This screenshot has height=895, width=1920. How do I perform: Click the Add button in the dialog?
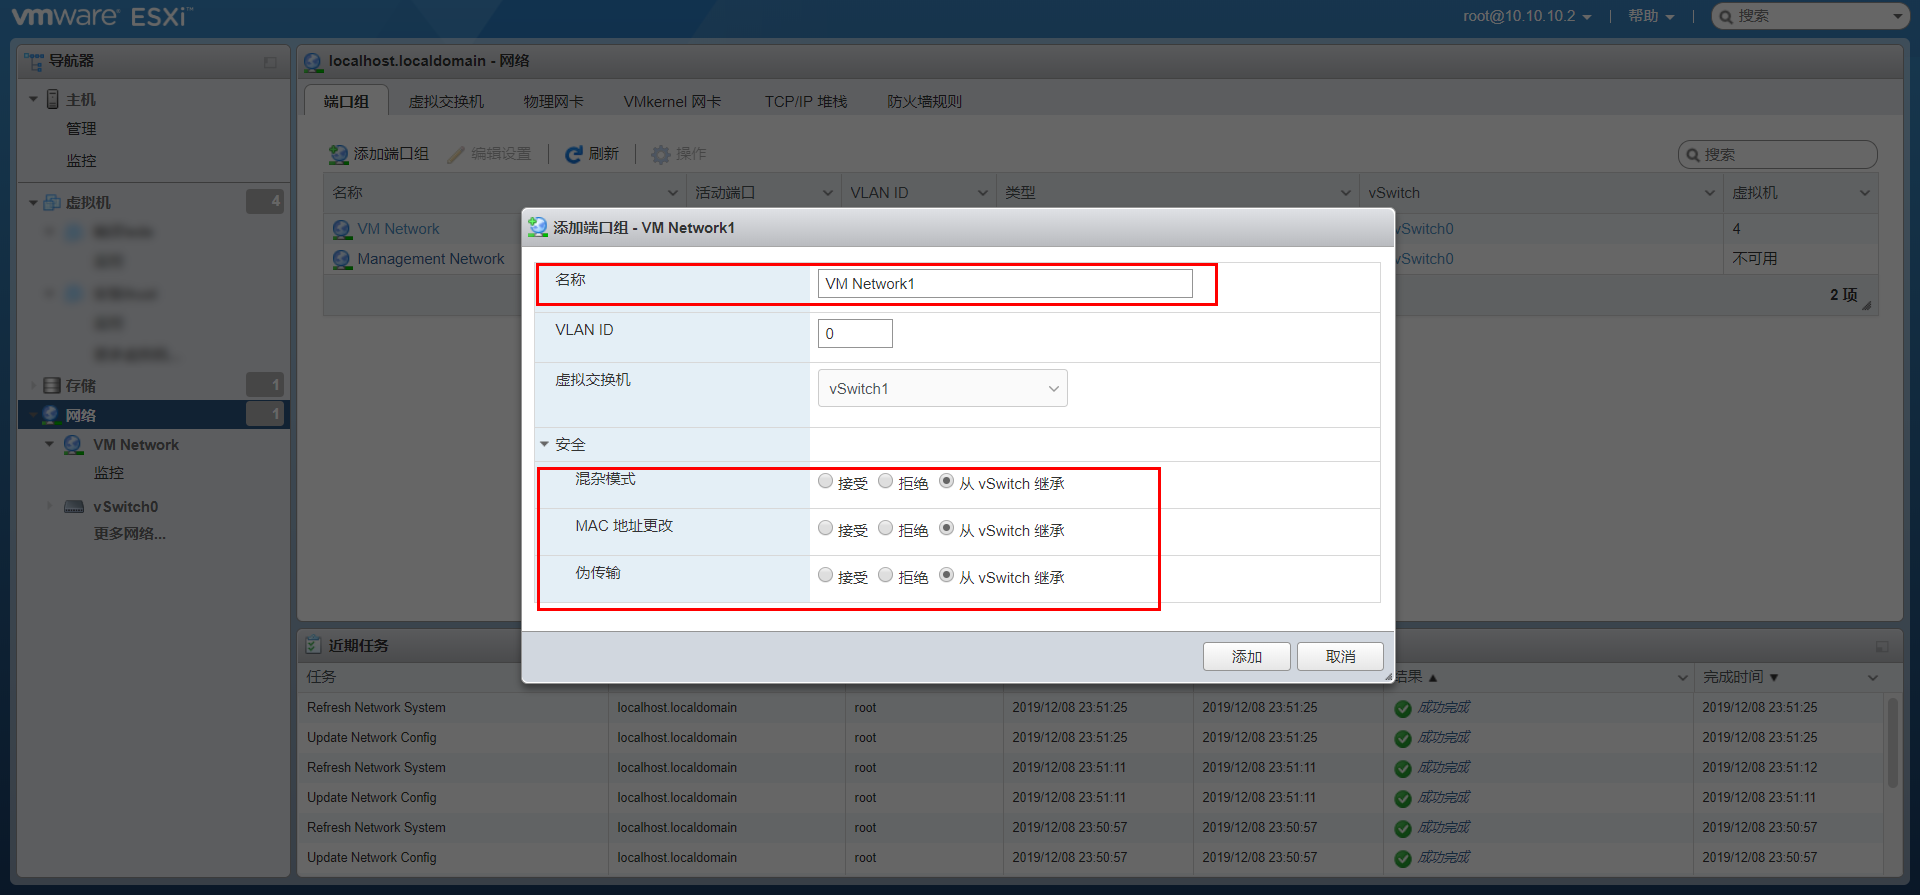point(1246,657)
